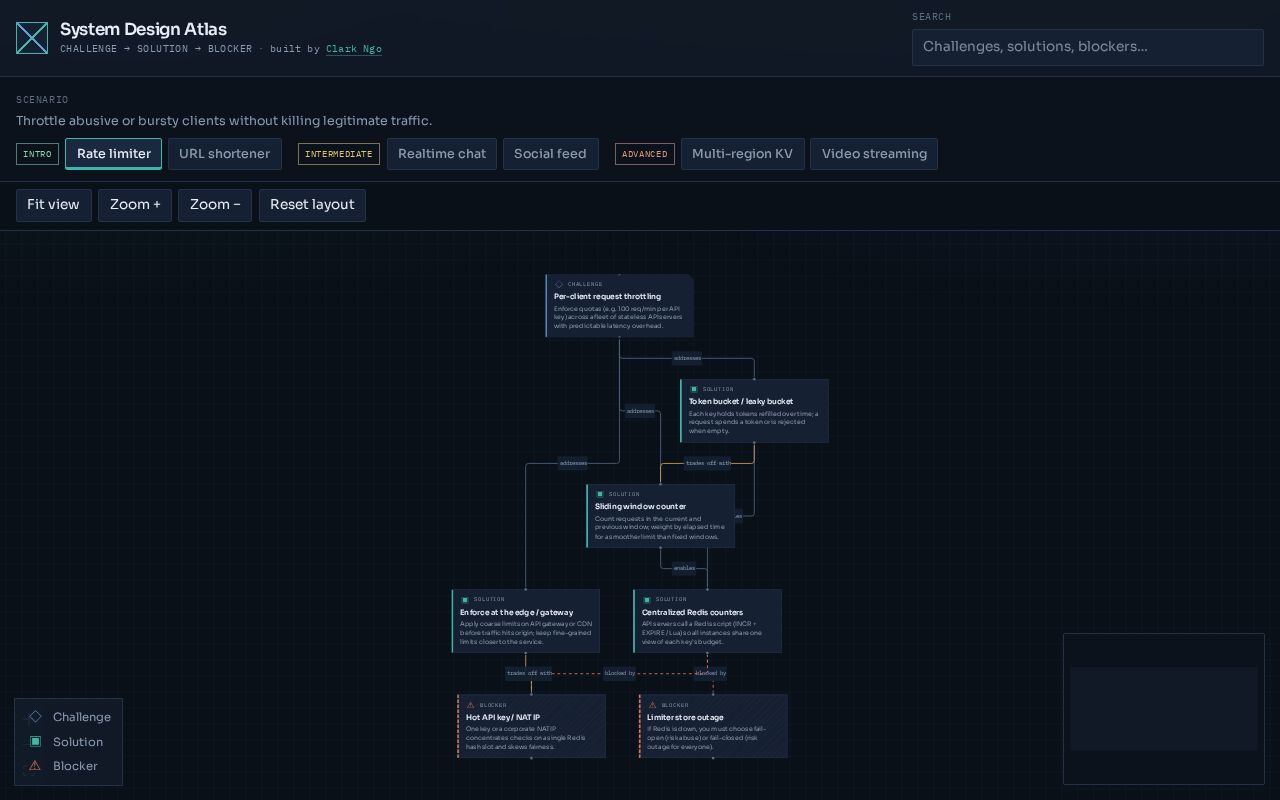Screen dimensions: 1280x800
Task: Select the Rate limiter scenario tab
Action: click(114, 154)
